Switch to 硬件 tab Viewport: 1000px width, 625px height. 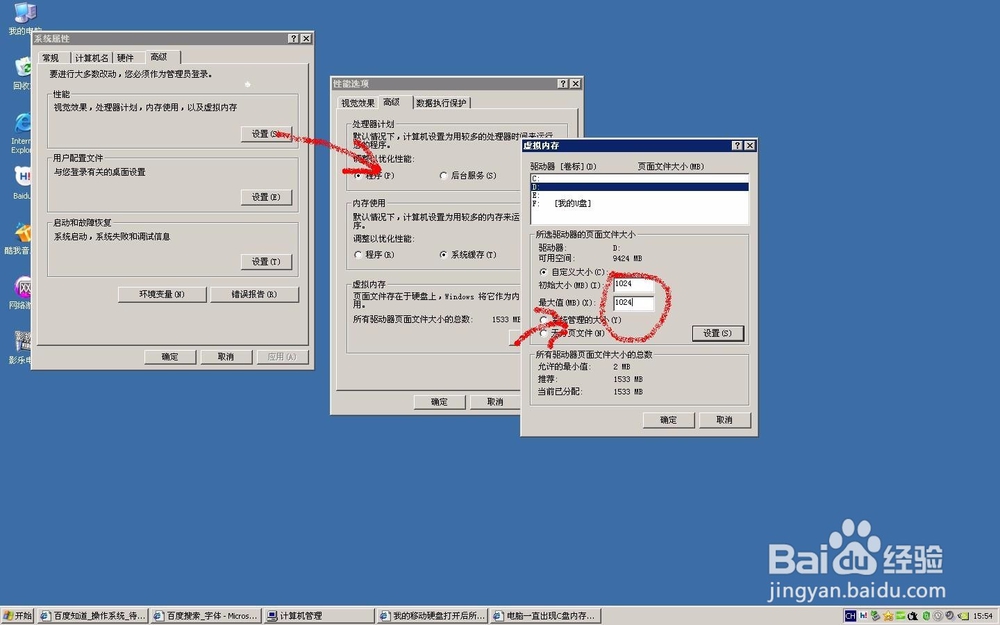tap(126, 58)
